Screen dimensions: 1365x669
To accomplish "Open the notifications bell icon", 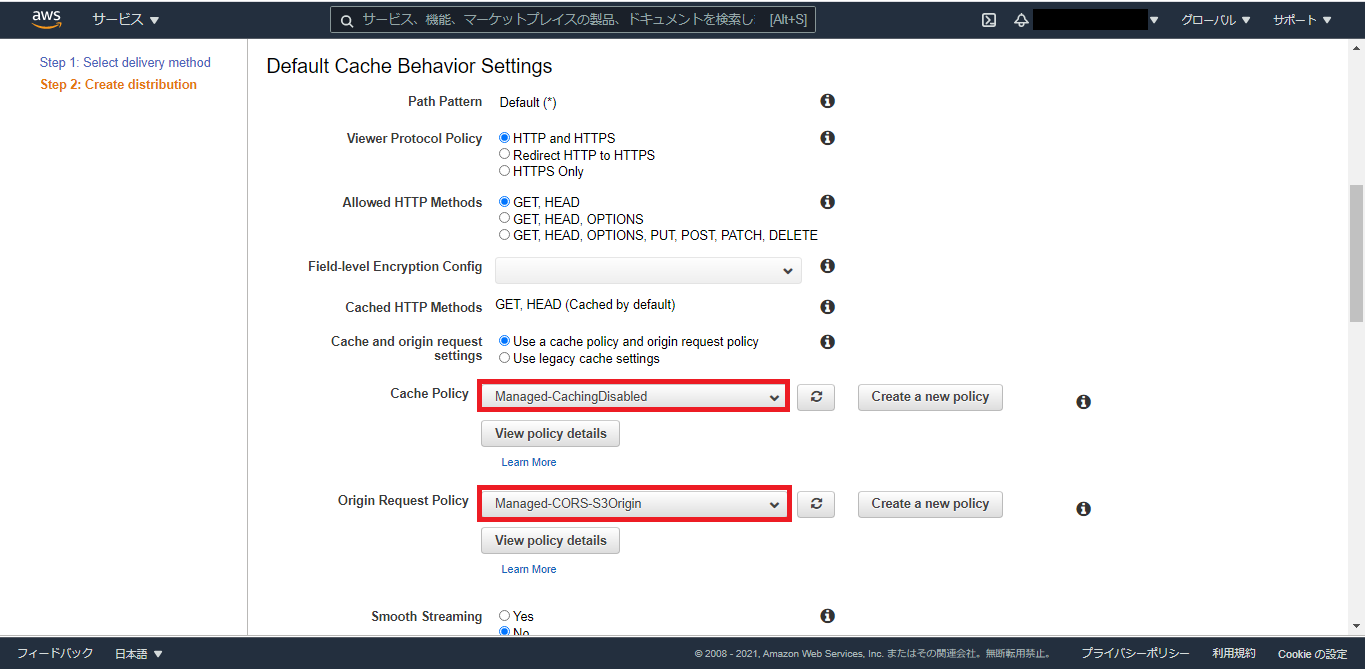I will coord(1021,20).
